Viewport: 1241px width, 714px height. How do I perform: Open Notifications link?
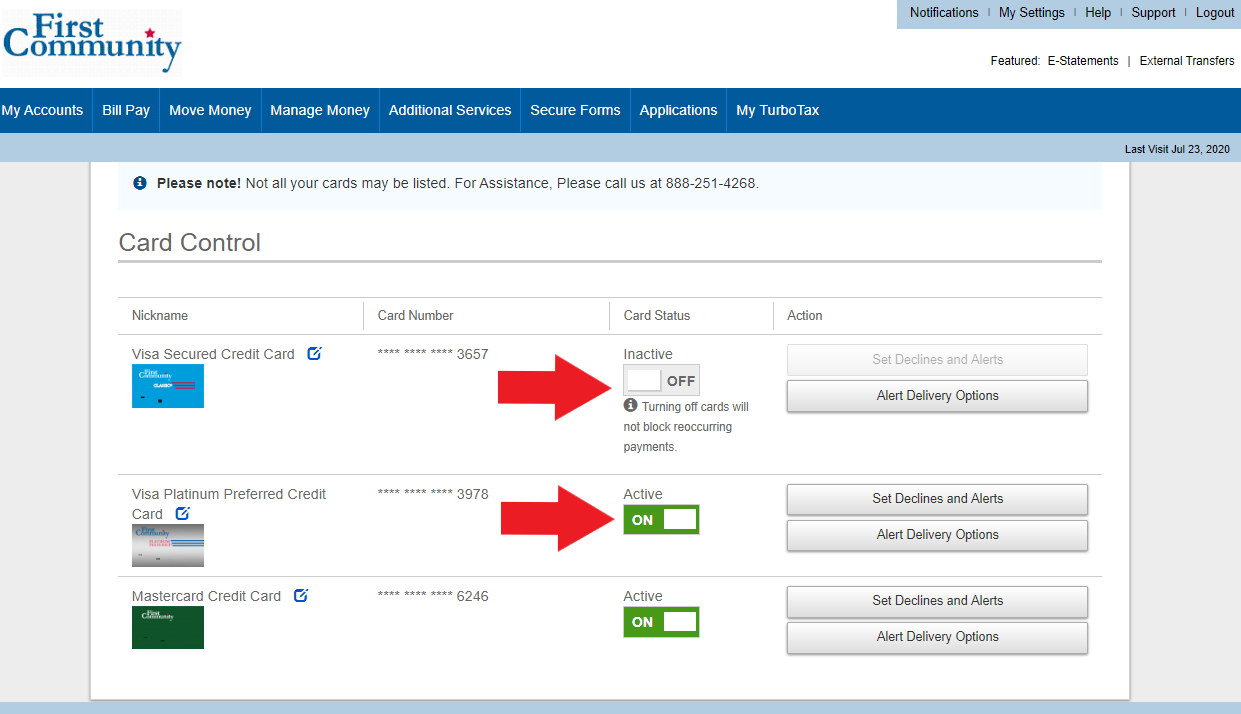[x=944, y=13]
